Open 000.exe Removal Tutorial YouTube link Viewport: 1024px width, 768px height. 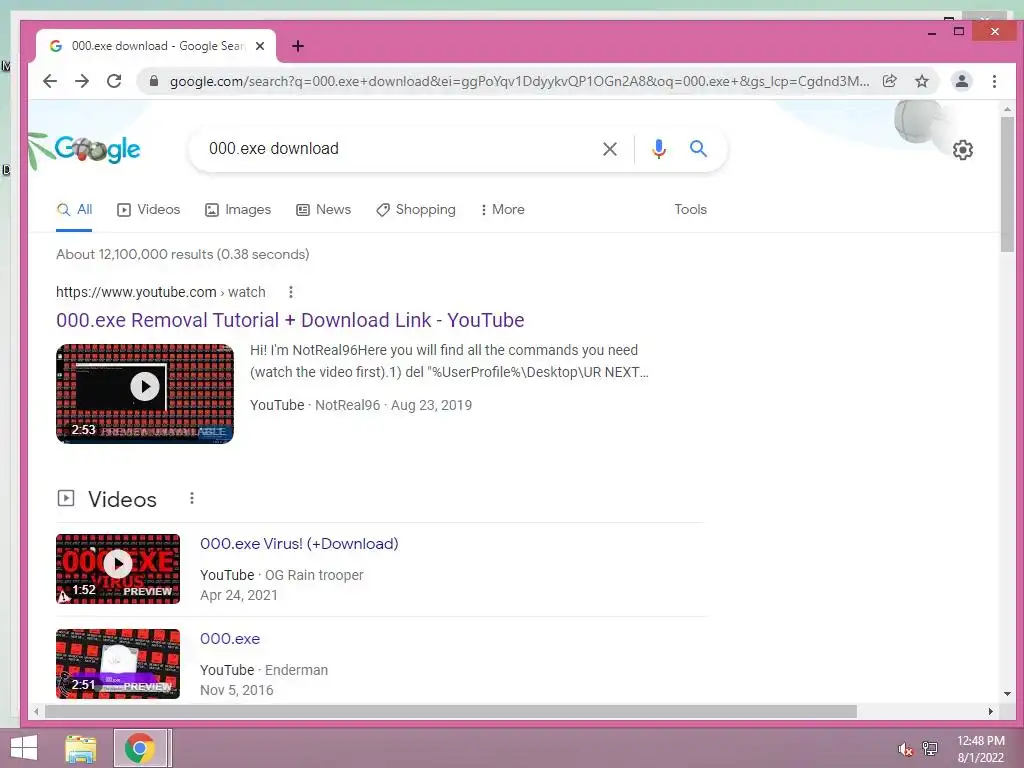pyautogui.click(x=290, y=320)
